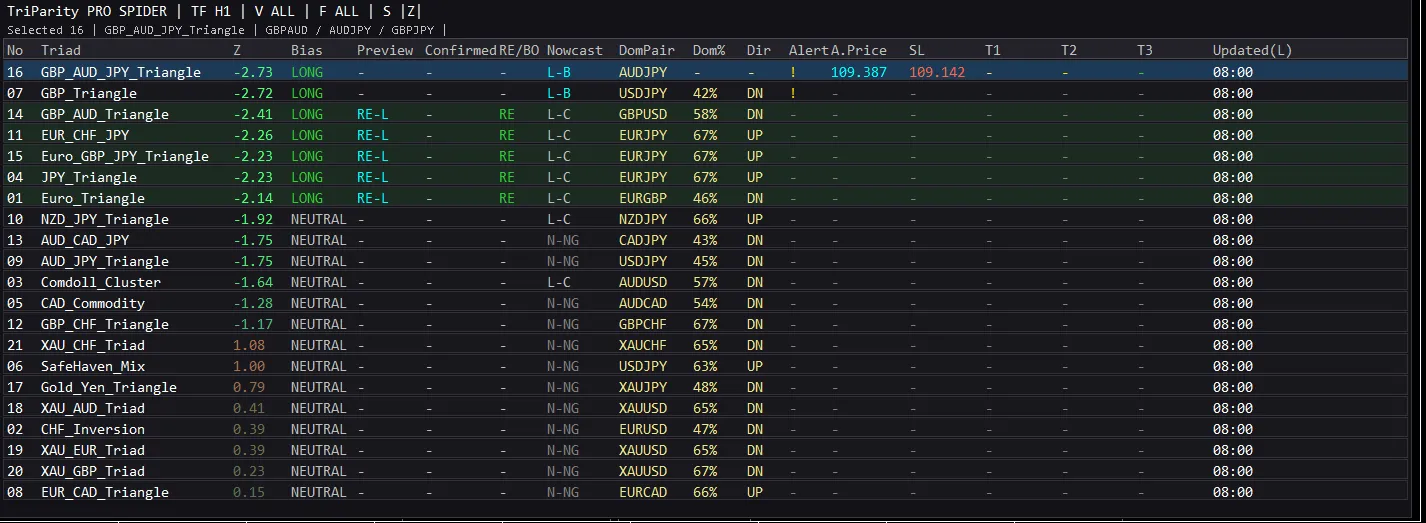1426x523 pixels.
Task: Select the XAU_EUR_Triad row
Action: (x=704, y=450)
